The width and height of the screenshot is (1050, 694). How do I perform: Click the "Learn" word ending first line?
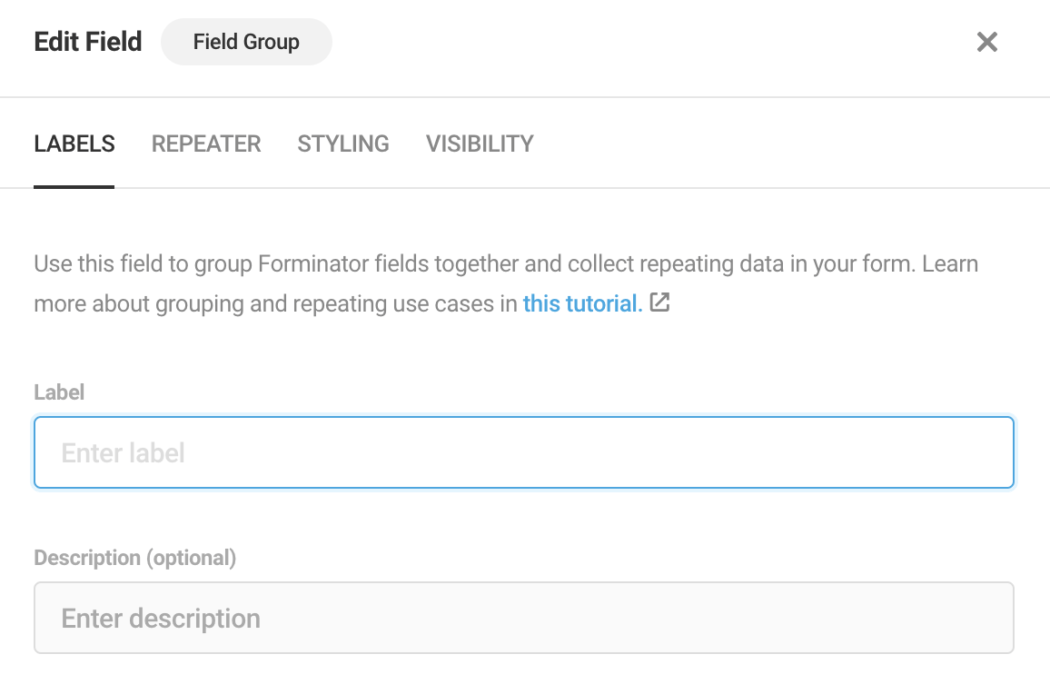(950, 265)
